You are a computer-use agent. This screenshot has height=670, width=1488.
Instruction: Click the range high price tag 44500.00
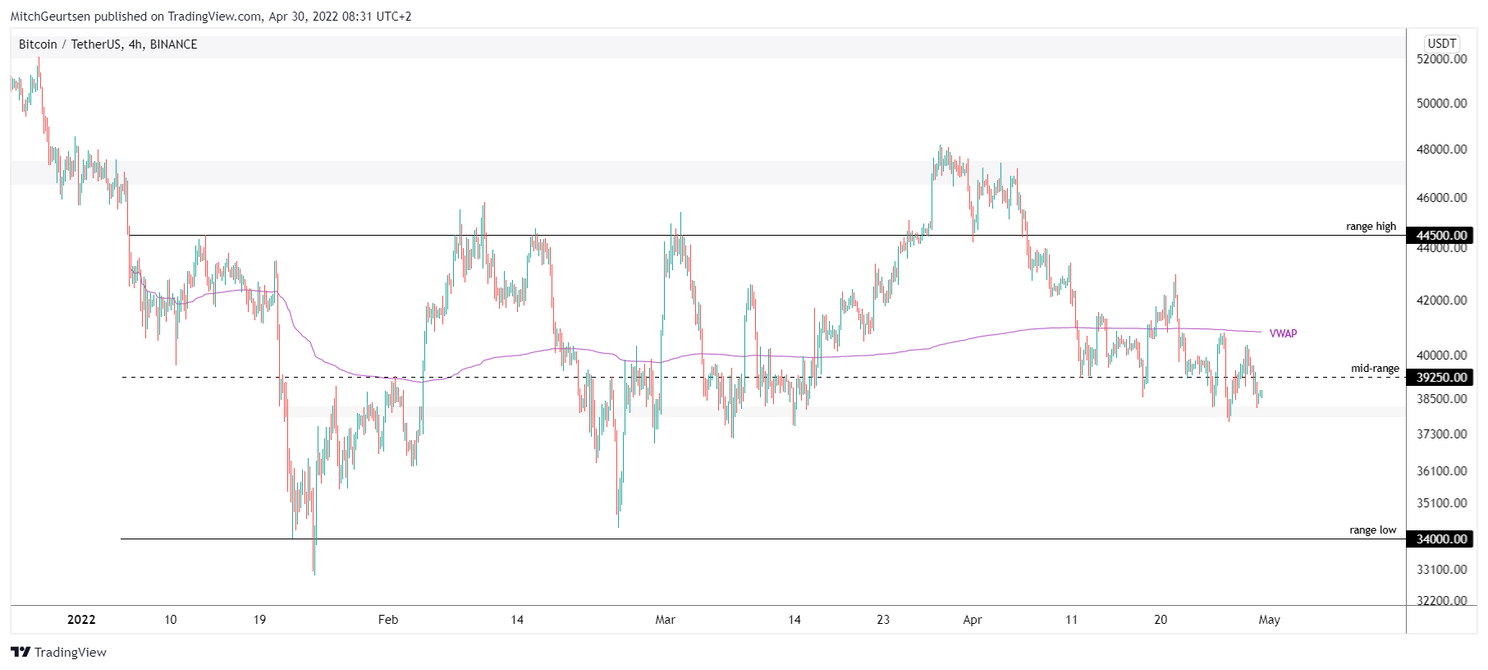pos(1440,235)
